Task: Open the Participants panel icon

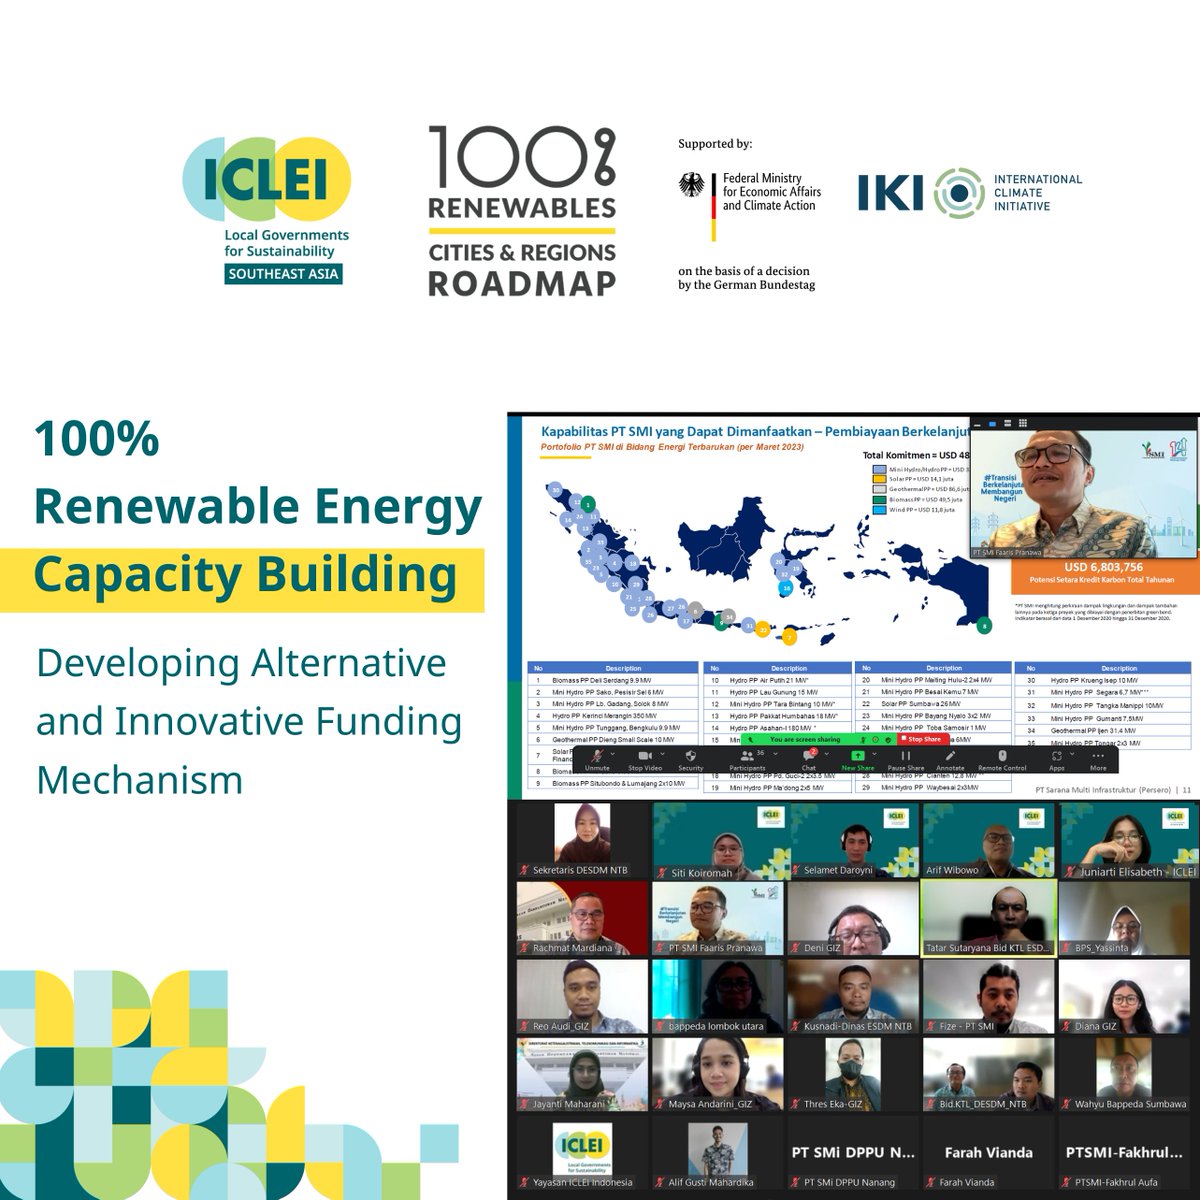Action: (747, 755)
